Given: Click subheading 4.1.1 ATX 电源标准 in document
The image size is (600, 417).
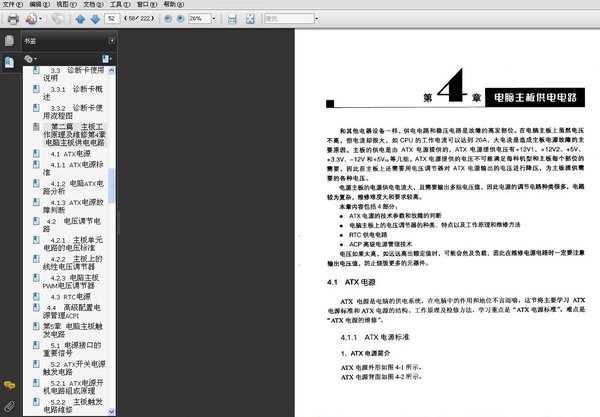Looking at the screenshot, I should tap(375, 337).
